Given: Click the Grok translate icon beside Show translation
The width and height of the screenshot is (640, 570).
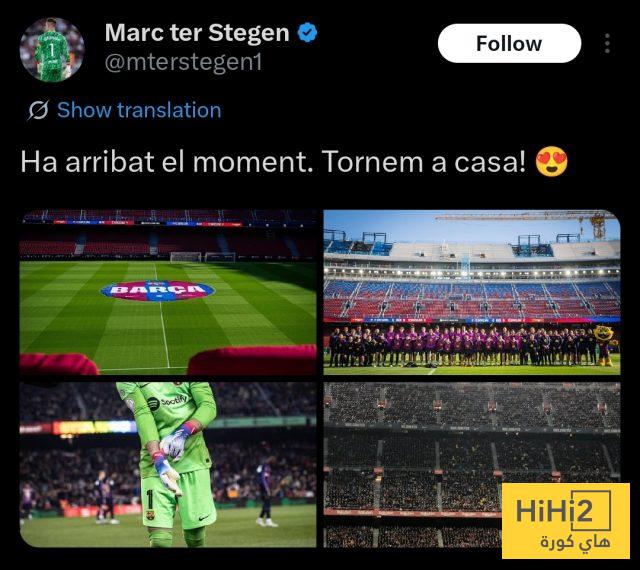Looking at the screenshot, I should [x=38, y=110].
